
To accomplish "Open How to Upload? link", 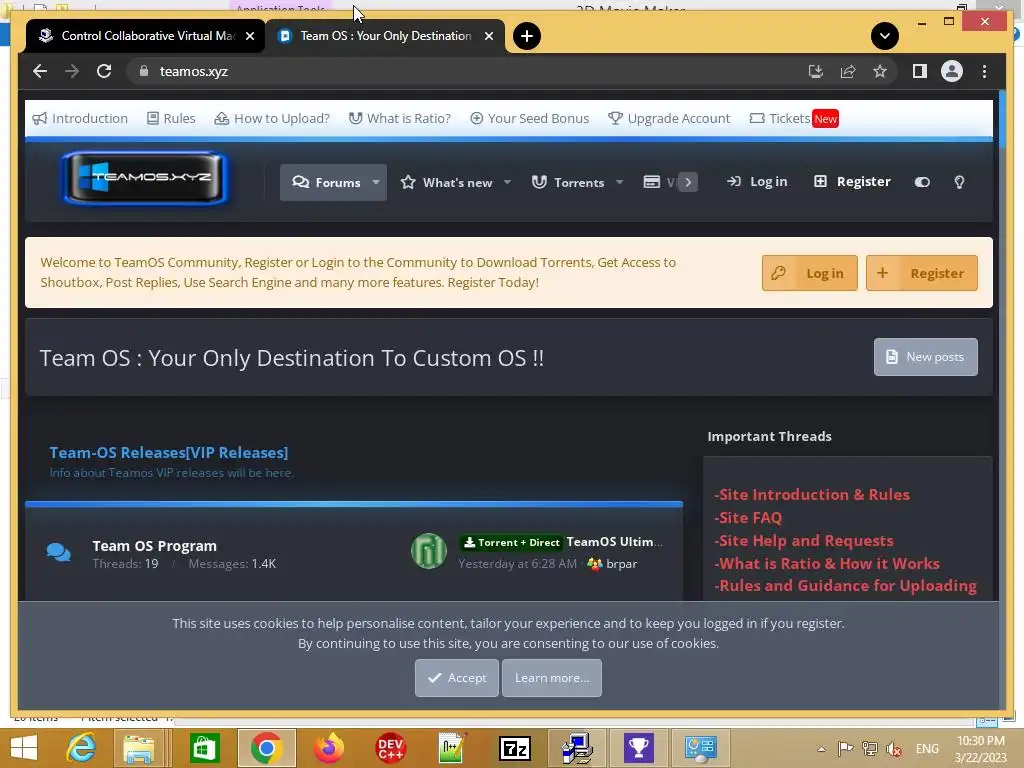I will point(272,118).
